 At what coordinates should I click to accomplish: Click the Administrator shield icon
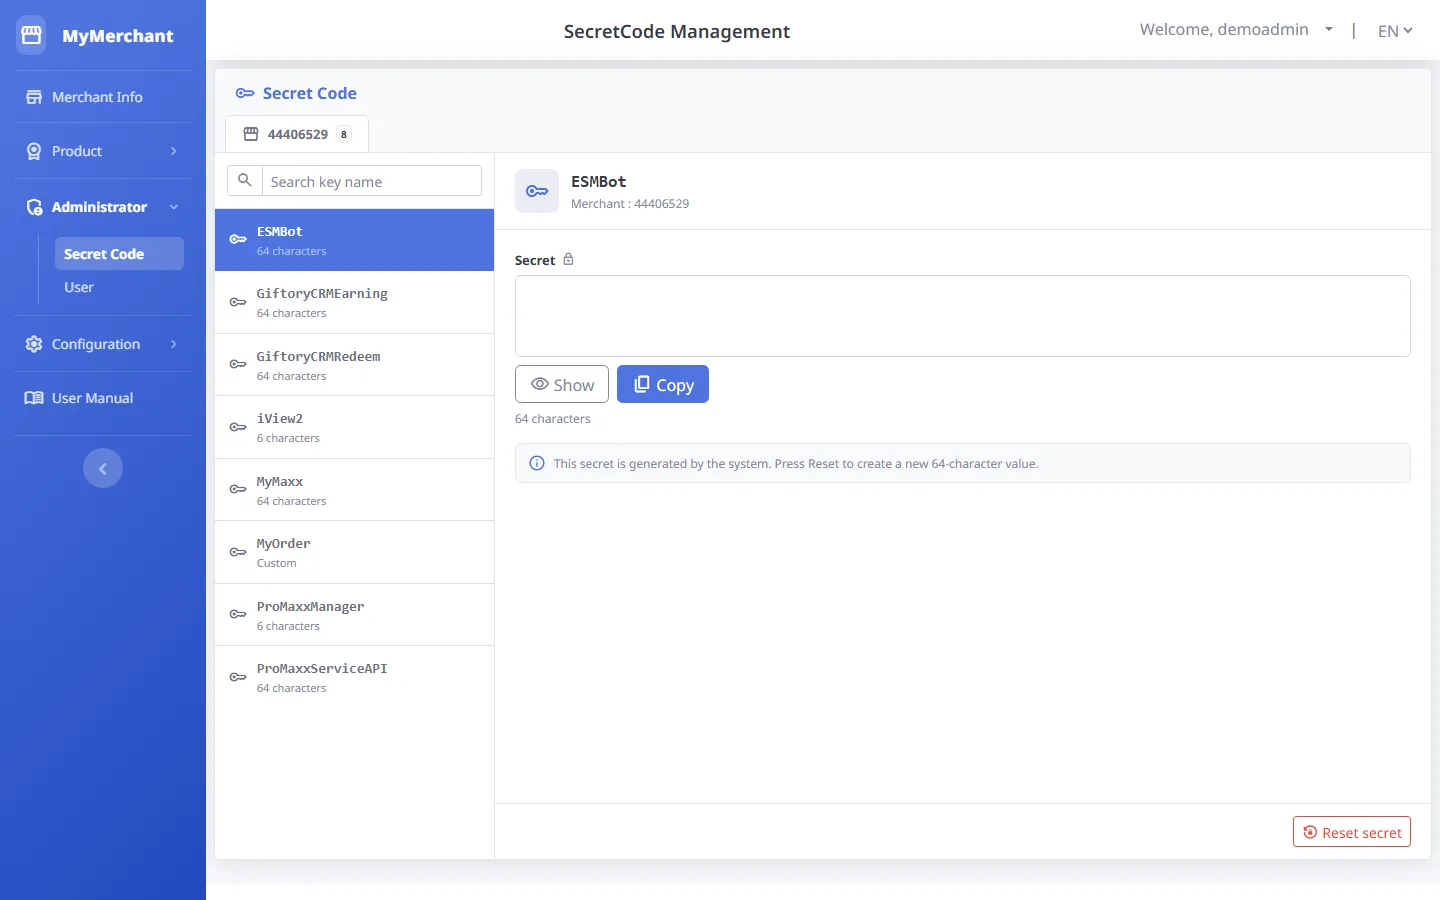click(34, 207)
